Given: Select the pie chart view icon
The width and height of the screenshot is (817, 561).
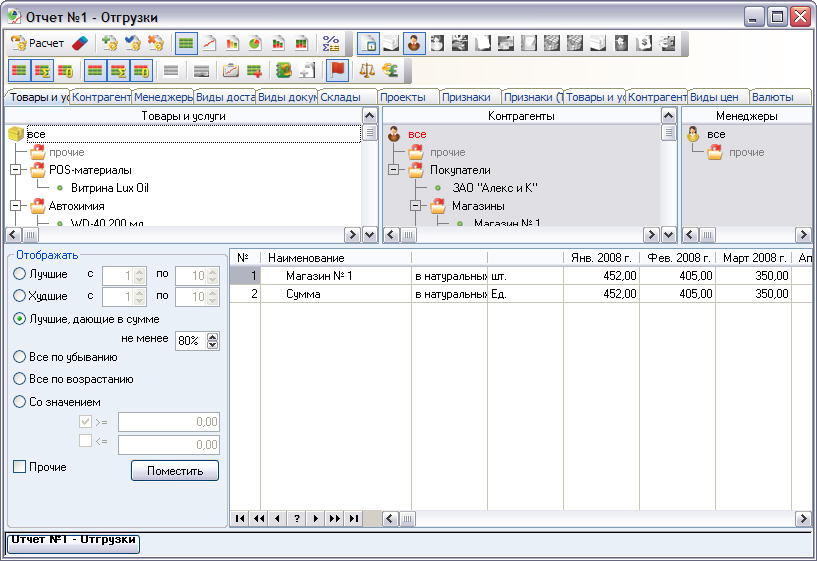Looking at the screenshot, I should (255, 43).
